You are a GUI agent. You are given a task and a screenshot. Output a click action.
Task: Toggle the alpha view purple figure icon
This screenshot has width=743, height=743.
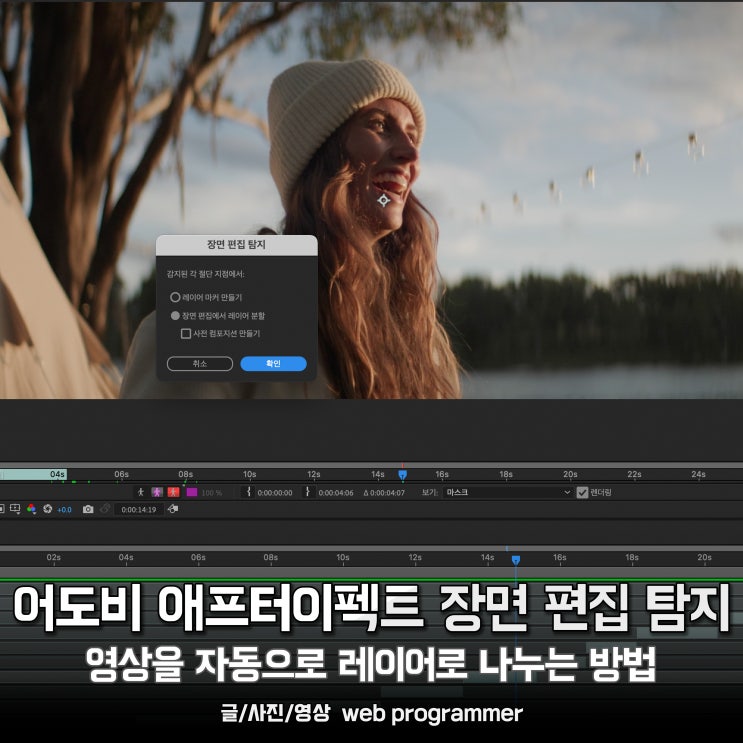coord(157,492)
